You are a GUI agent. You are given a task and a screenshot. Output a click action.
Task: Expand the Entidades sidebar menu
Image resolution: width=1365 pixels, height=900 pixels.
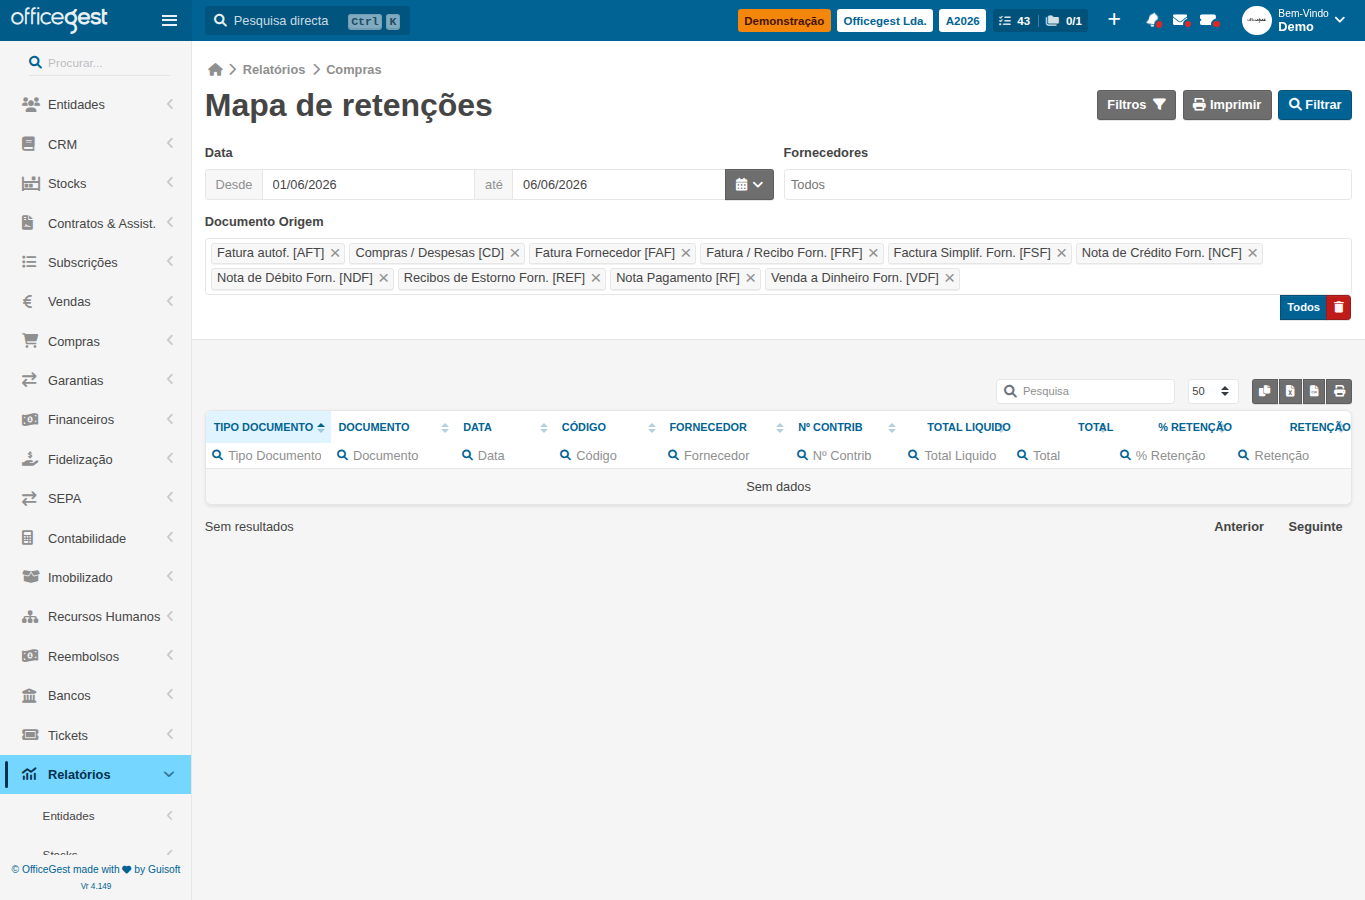point(96,104)
